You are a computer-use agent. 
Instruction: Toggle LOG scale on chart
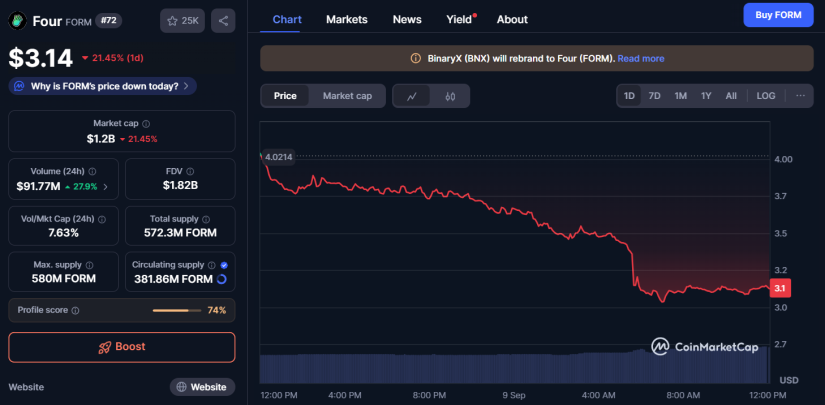coord(766,96)
